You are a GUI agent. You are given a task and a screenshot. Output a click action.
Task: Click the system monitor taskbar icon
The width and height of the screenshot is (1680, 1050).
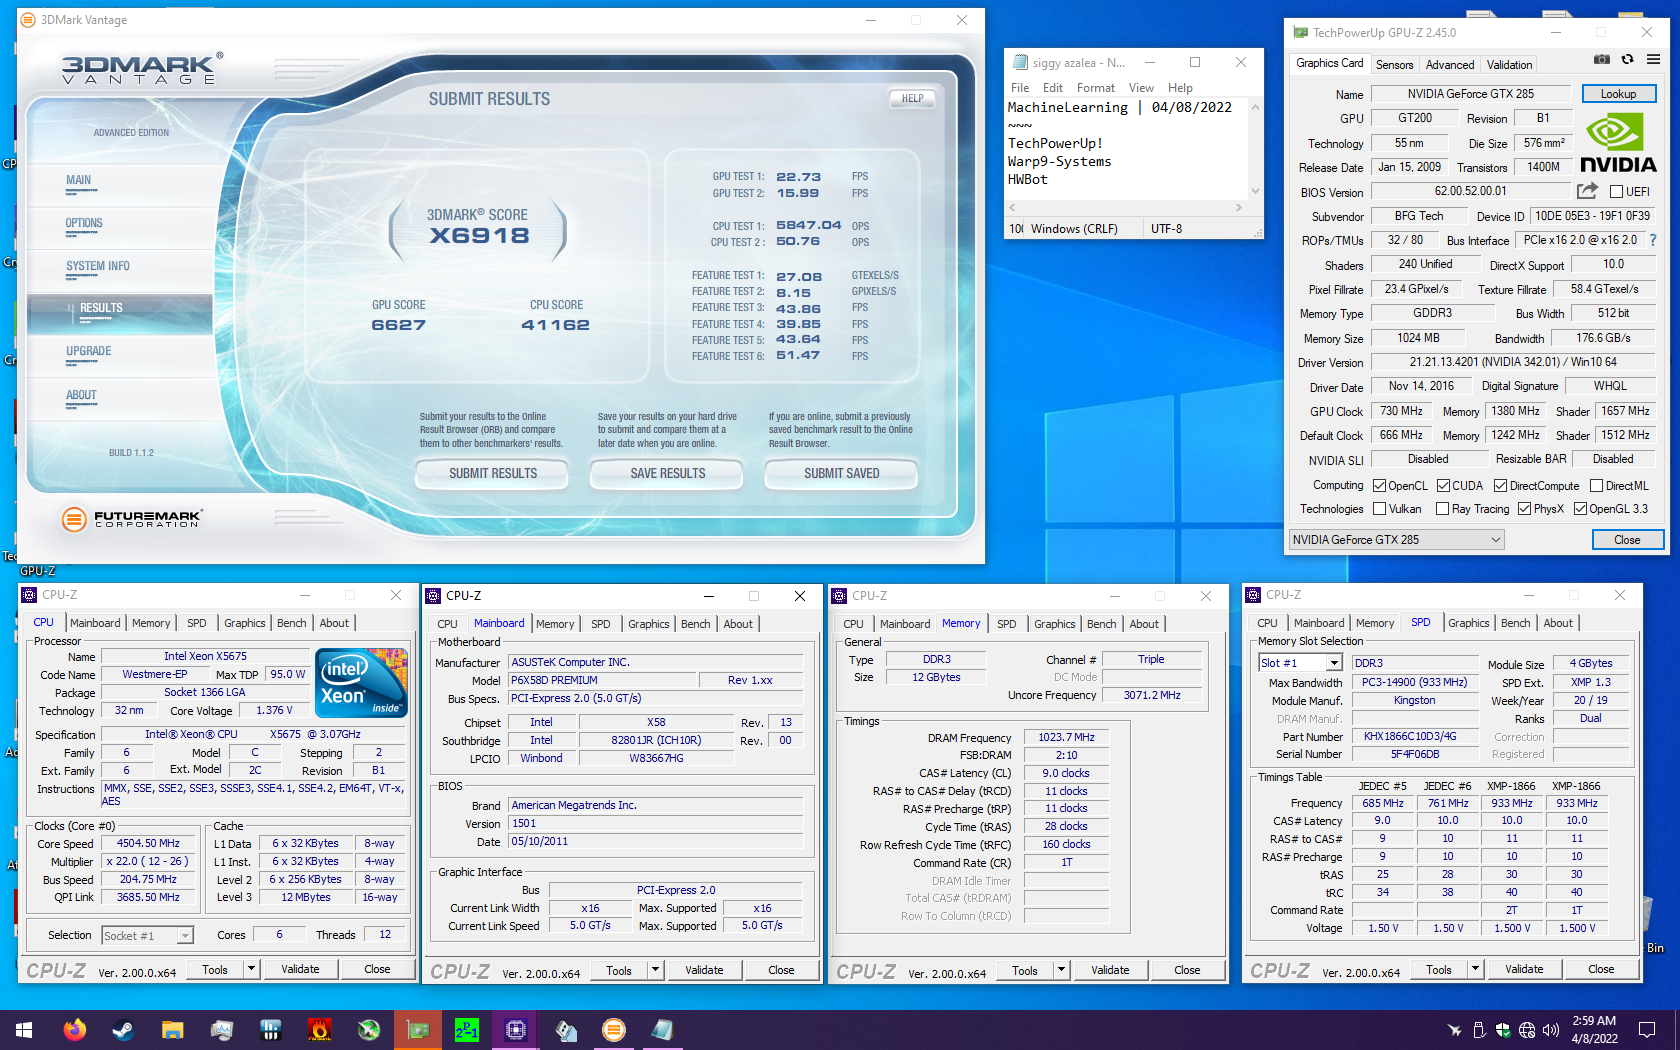(x=221, y=1029)
